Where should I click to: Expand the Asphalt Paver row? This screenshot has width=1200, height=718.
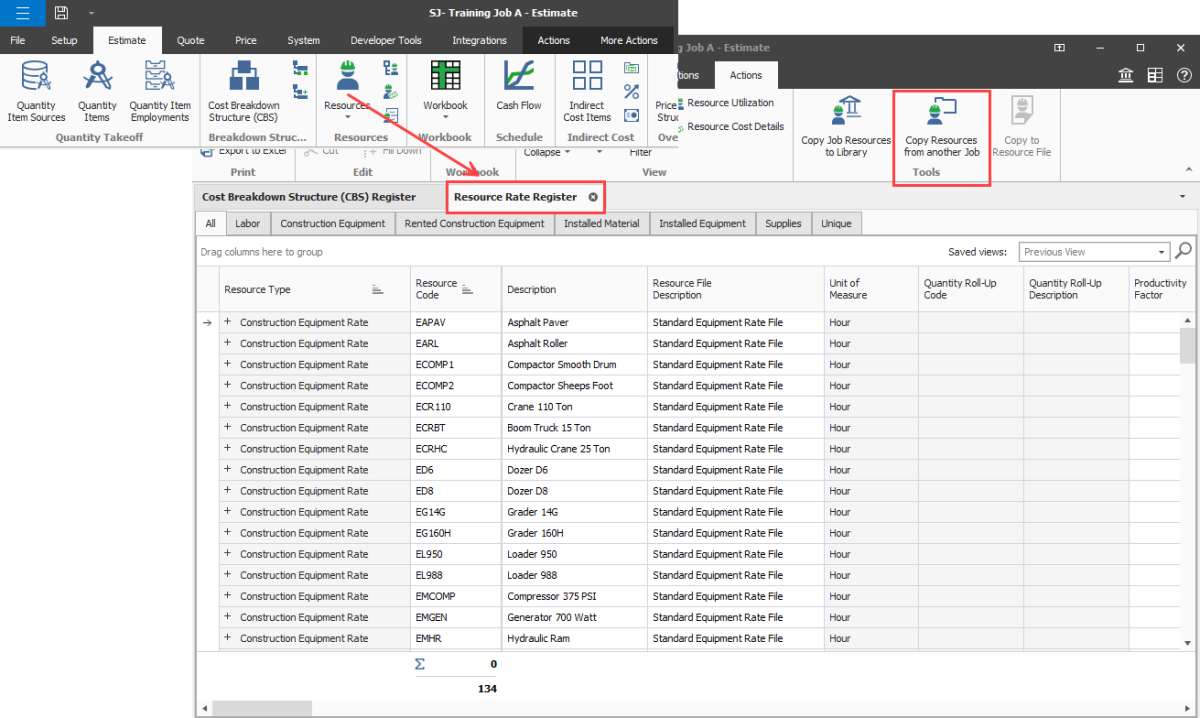click(x=227, y=322)
